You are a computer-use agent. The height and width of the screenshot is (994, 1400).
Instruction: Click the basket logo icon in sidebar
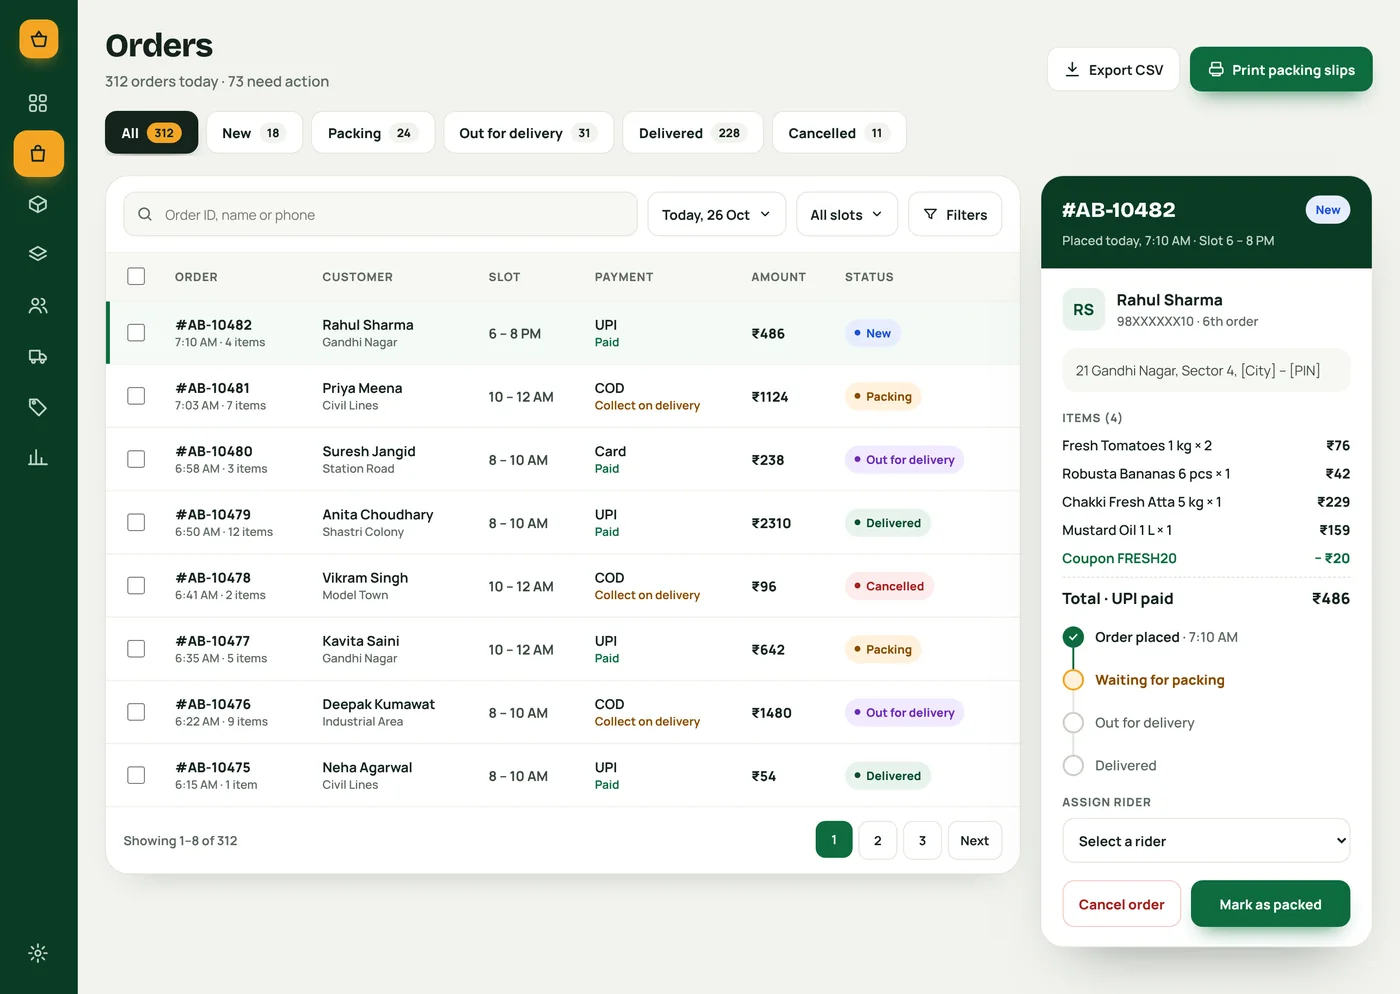pos(39,39)
